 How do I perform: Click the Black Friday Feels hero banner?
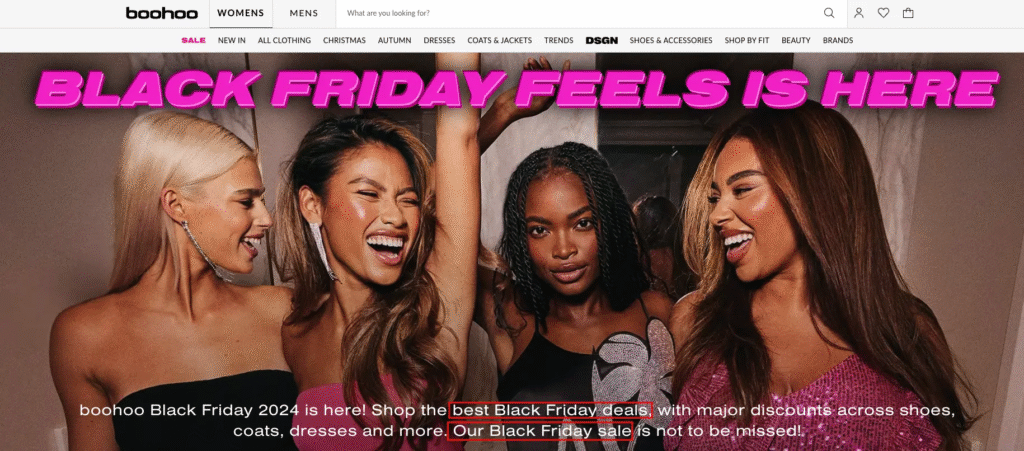coord(512,251)
